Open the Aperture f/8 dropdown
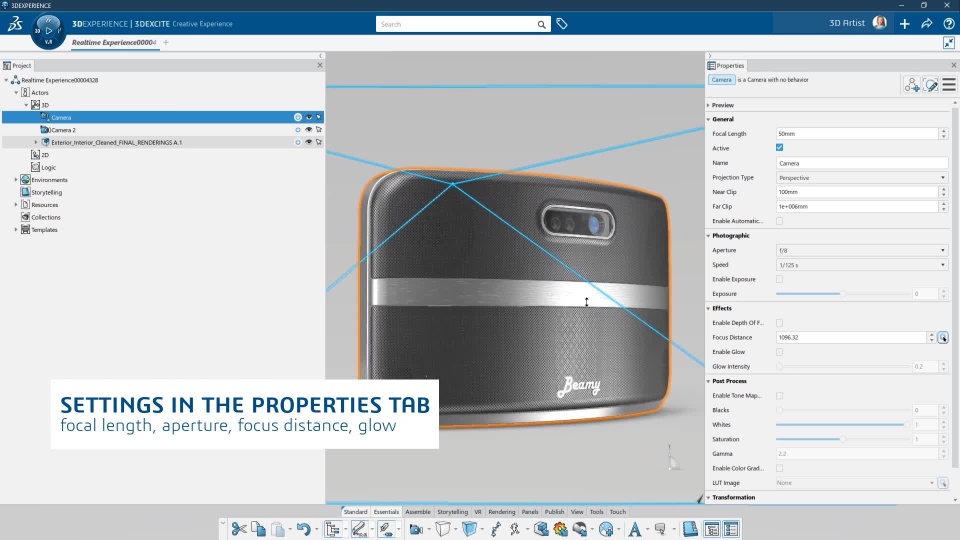Screen dimensions: 960x540 pos(860,250)
